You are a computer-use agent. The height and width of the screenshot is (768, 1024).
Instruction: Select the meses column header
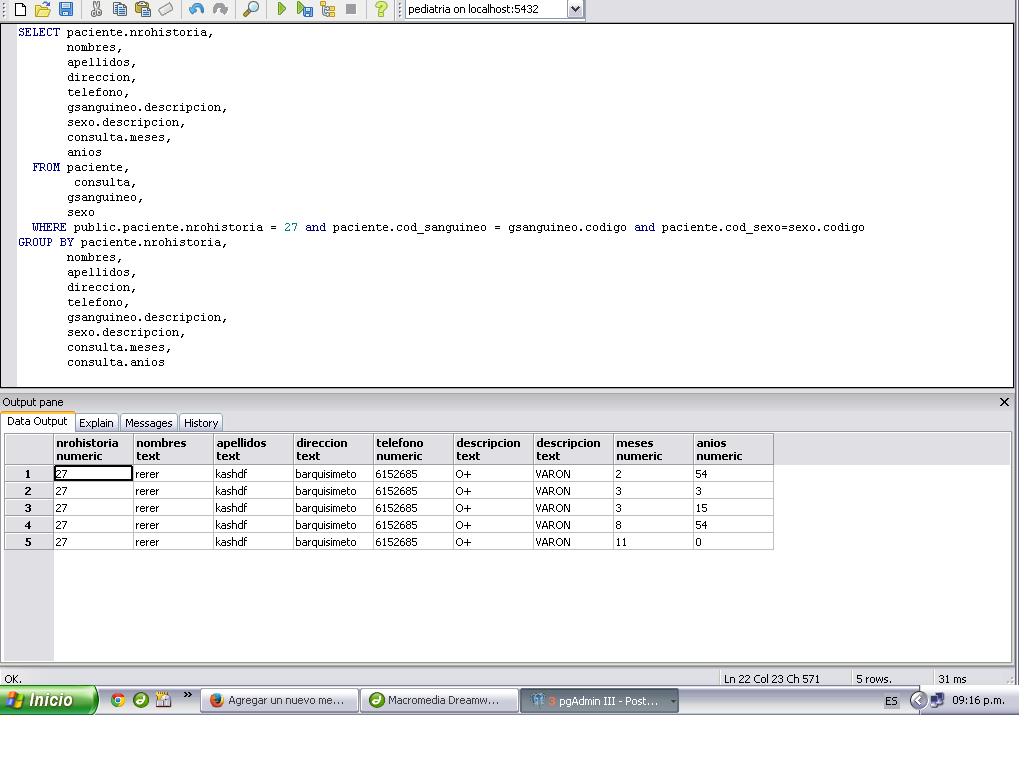coord(653,449)
